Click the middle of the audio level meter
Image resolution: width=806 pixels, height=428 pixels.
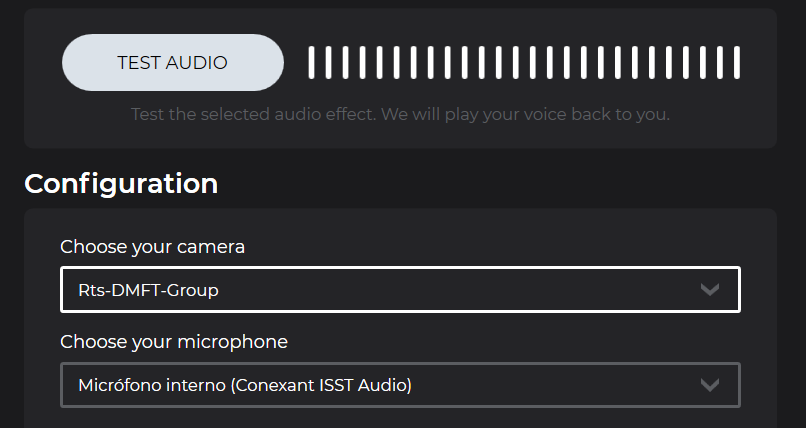524,62
